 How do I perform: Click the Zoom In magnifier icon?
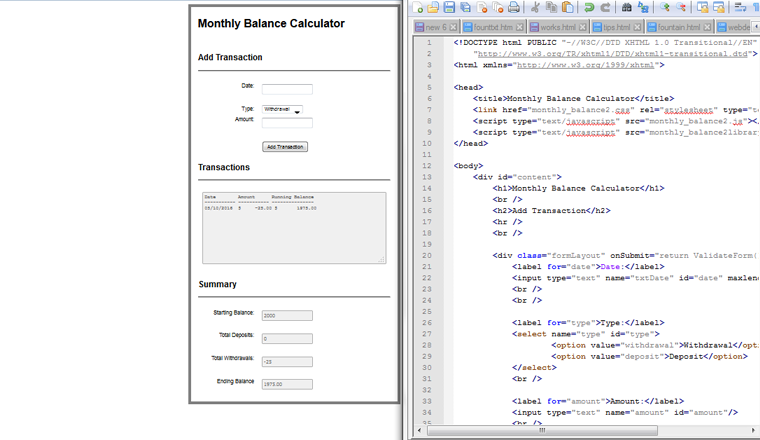665,8
